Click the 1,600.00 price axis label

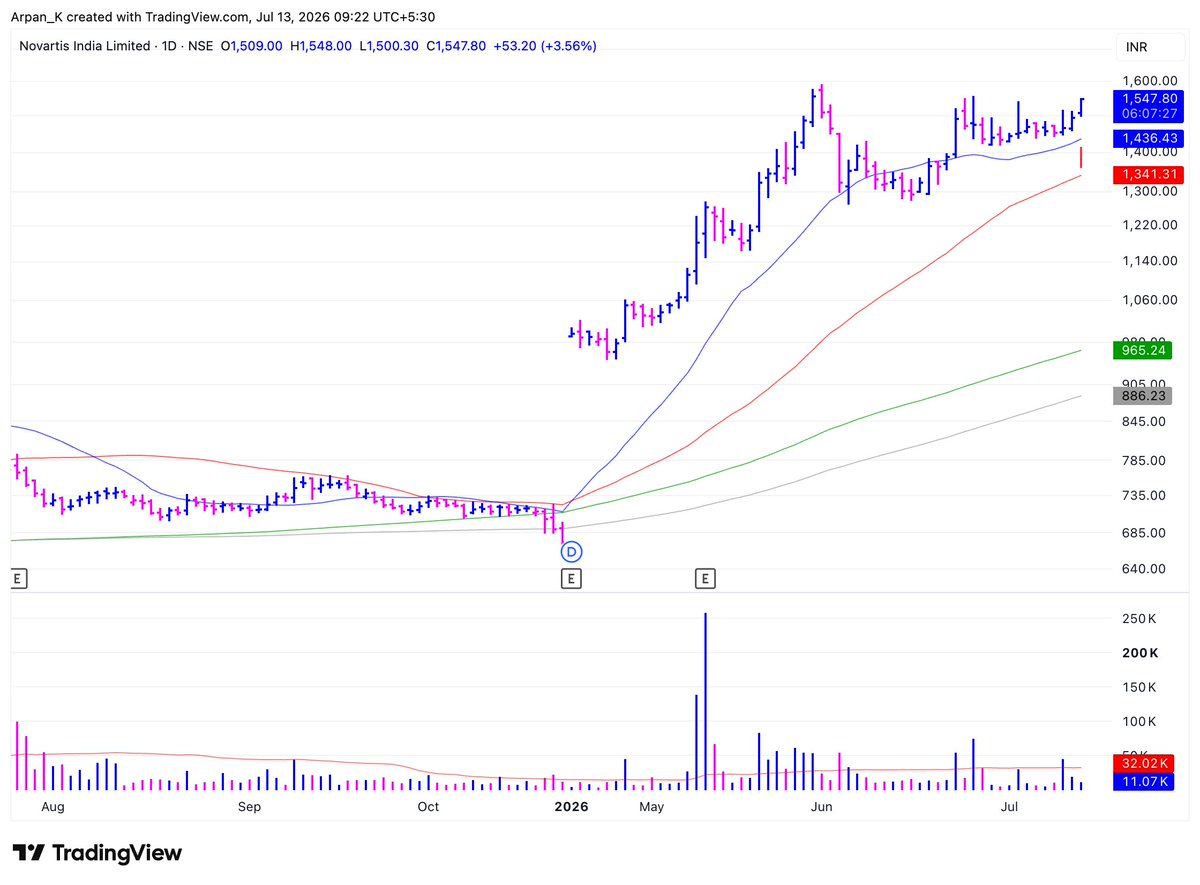(1150, 81)
